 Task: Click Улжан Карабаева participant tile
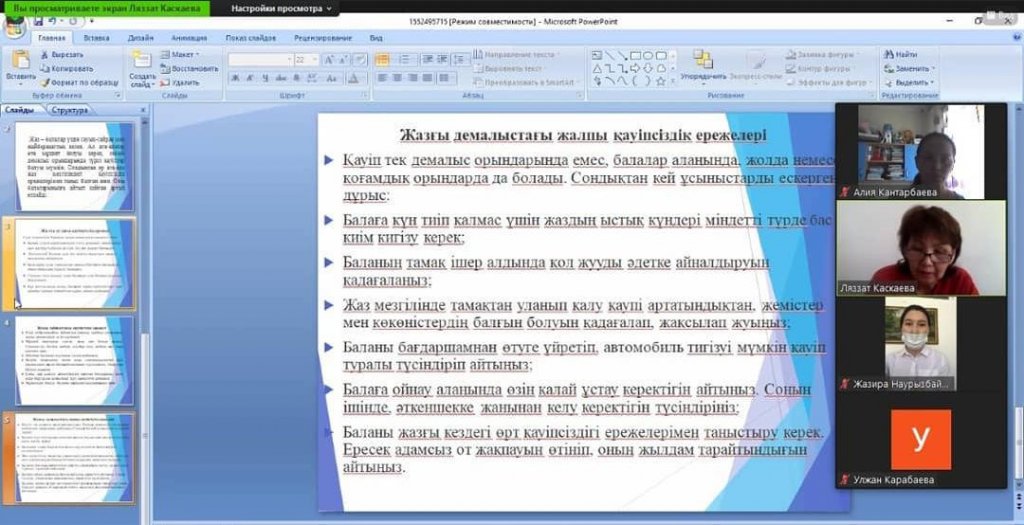(921, 441)
